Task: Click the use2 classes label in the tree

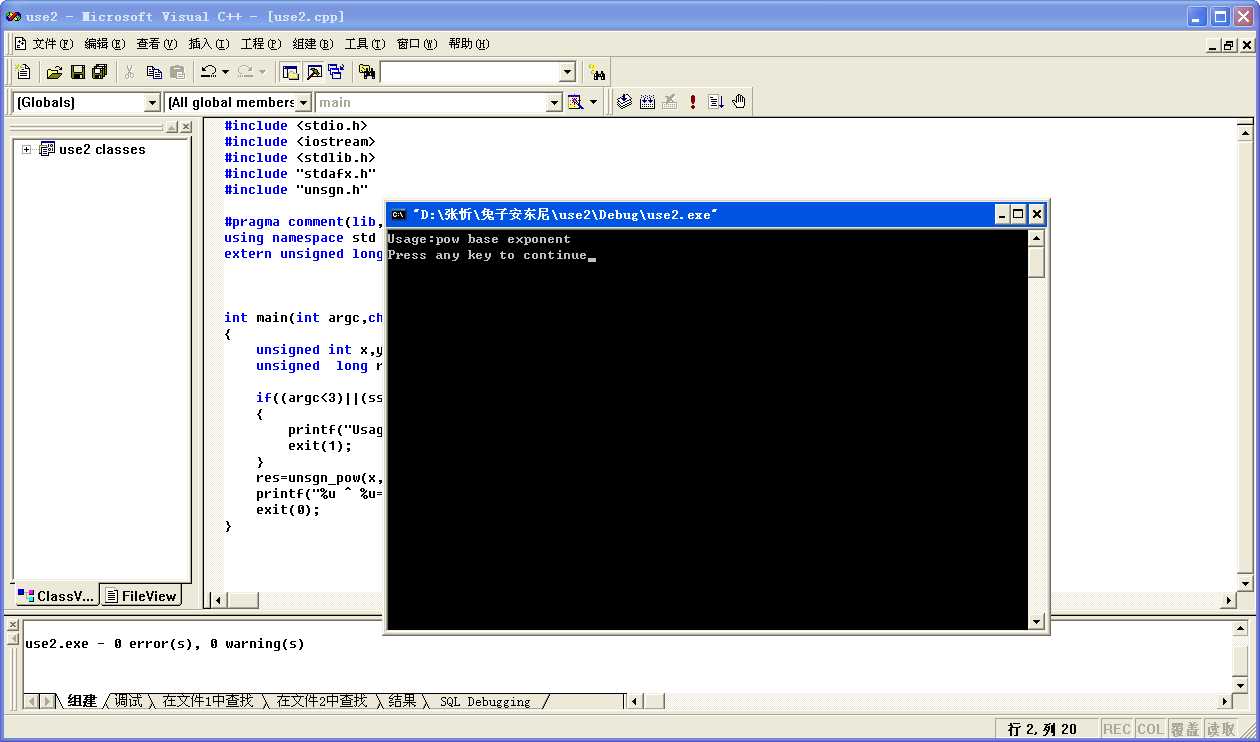Action: [102, 149]
